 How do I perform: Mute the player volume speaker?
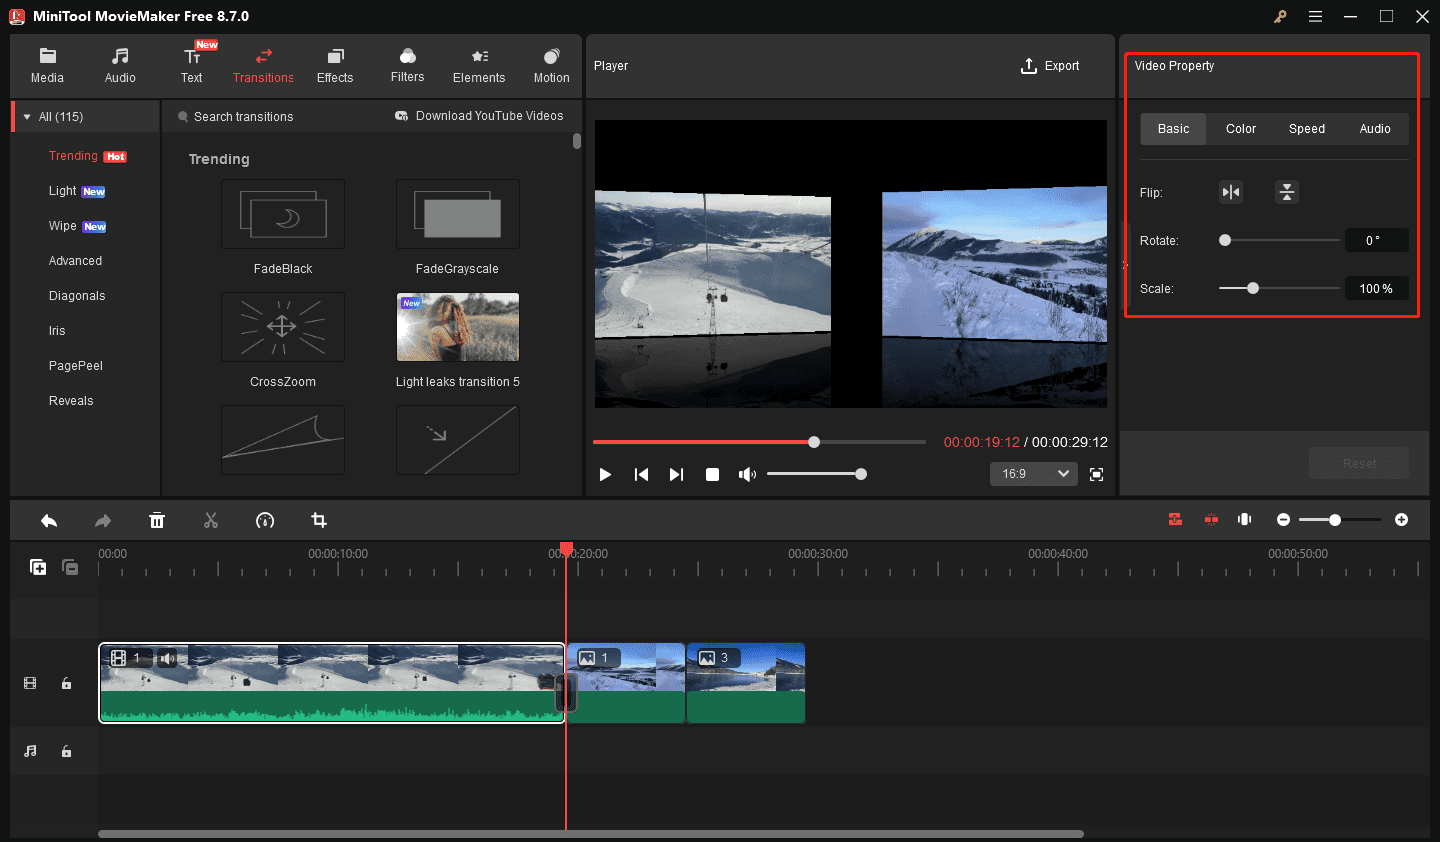pyautogui.click(x=747, y=474)
